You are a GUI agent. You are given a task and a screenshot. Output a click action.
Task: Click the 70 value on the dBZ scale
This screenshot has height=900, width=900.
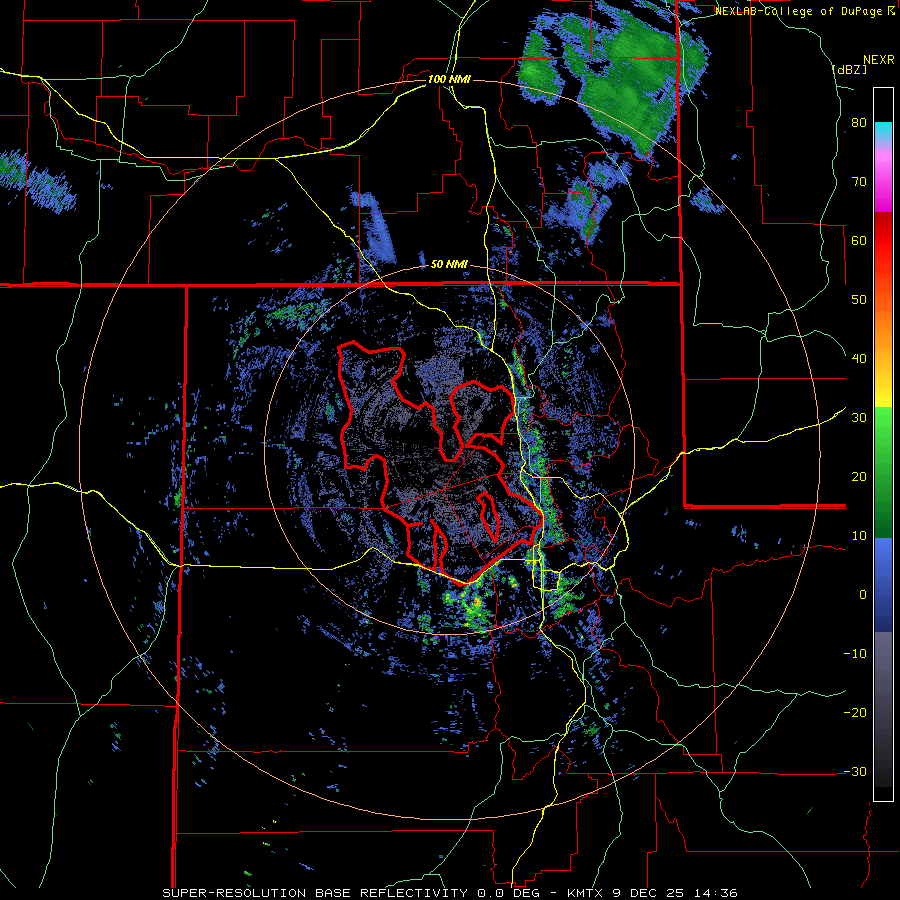(859, 181)
